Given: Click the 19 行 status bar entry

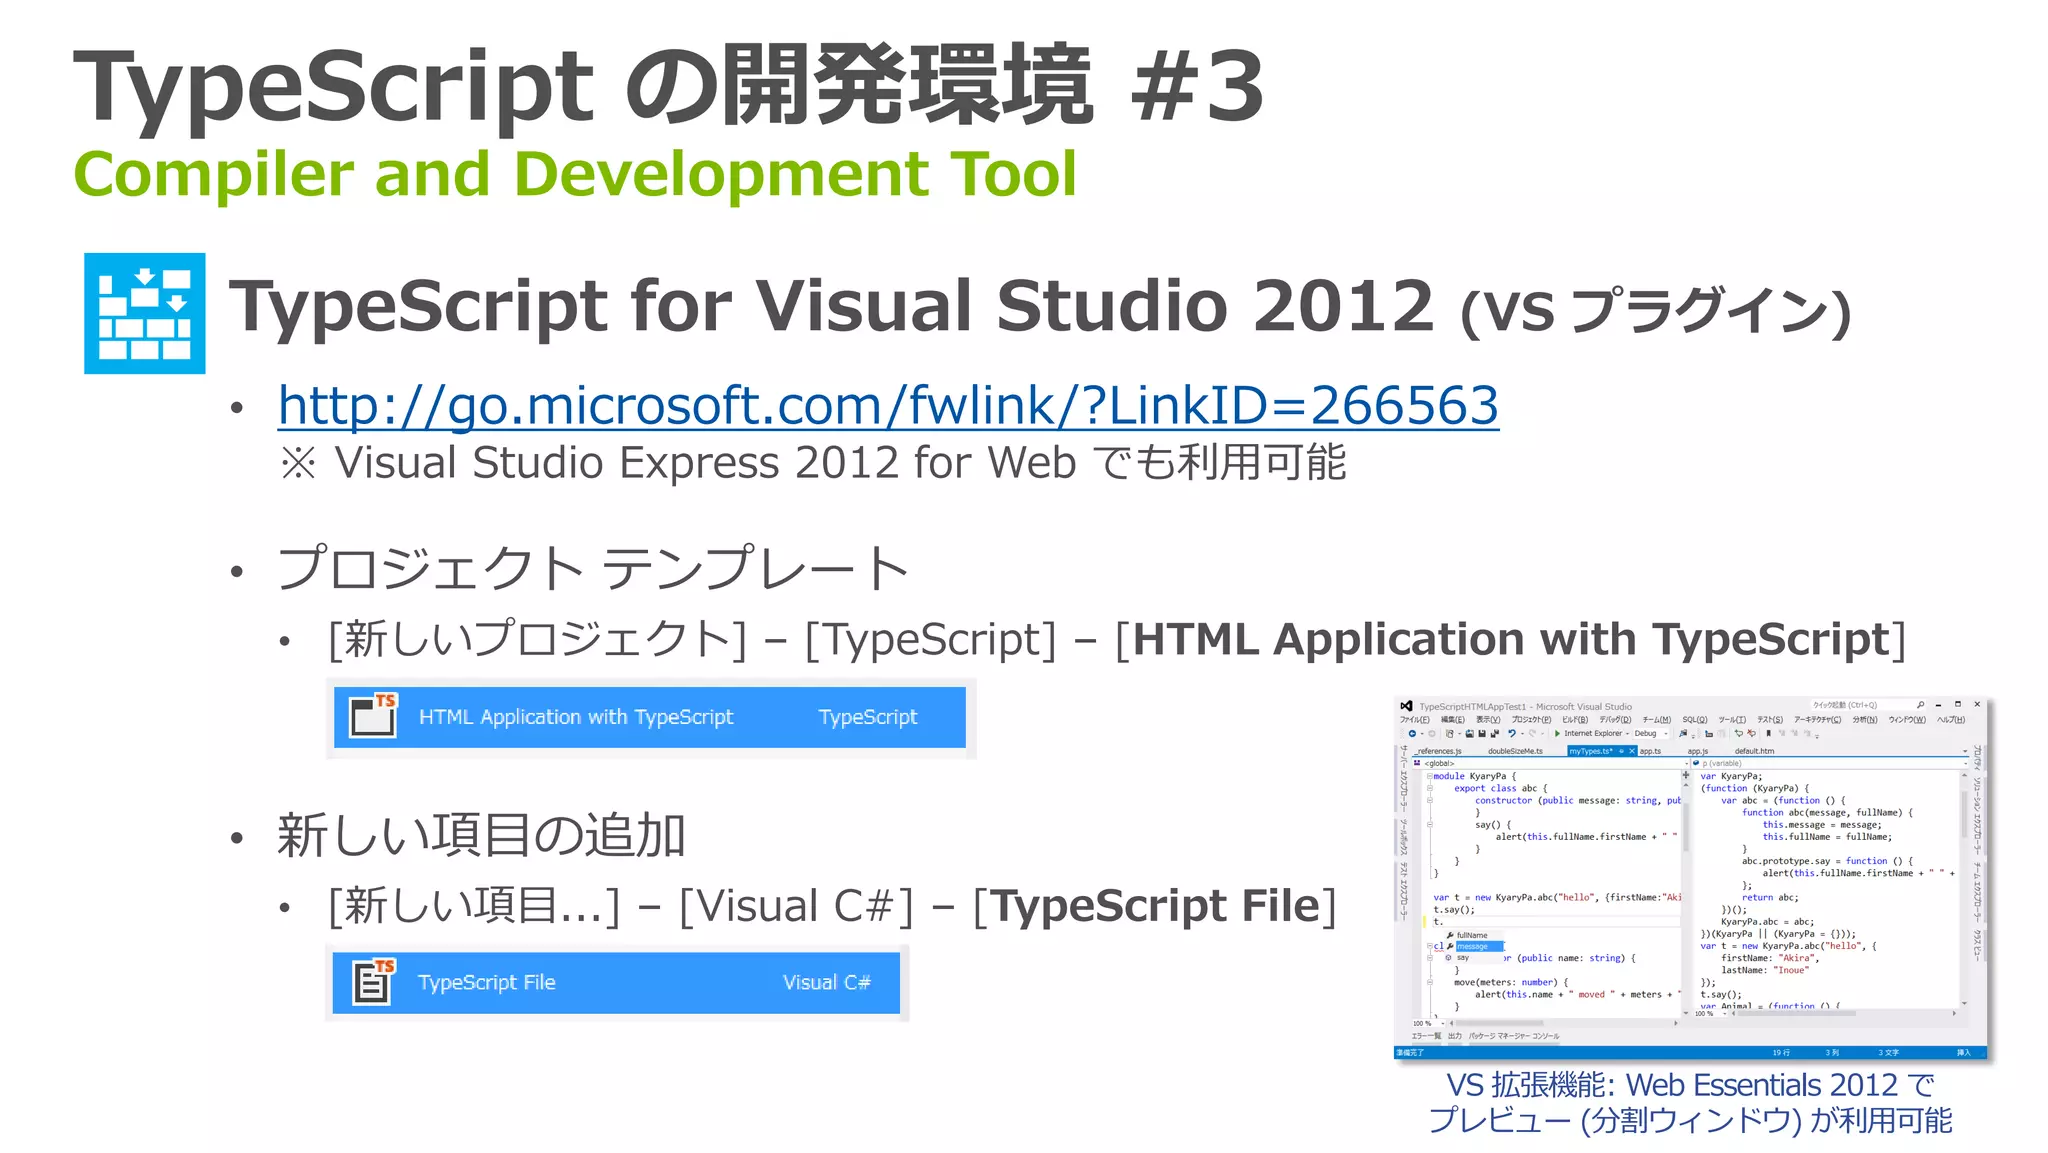Looking at the screenshot, I should (x=1781, y=1052).
